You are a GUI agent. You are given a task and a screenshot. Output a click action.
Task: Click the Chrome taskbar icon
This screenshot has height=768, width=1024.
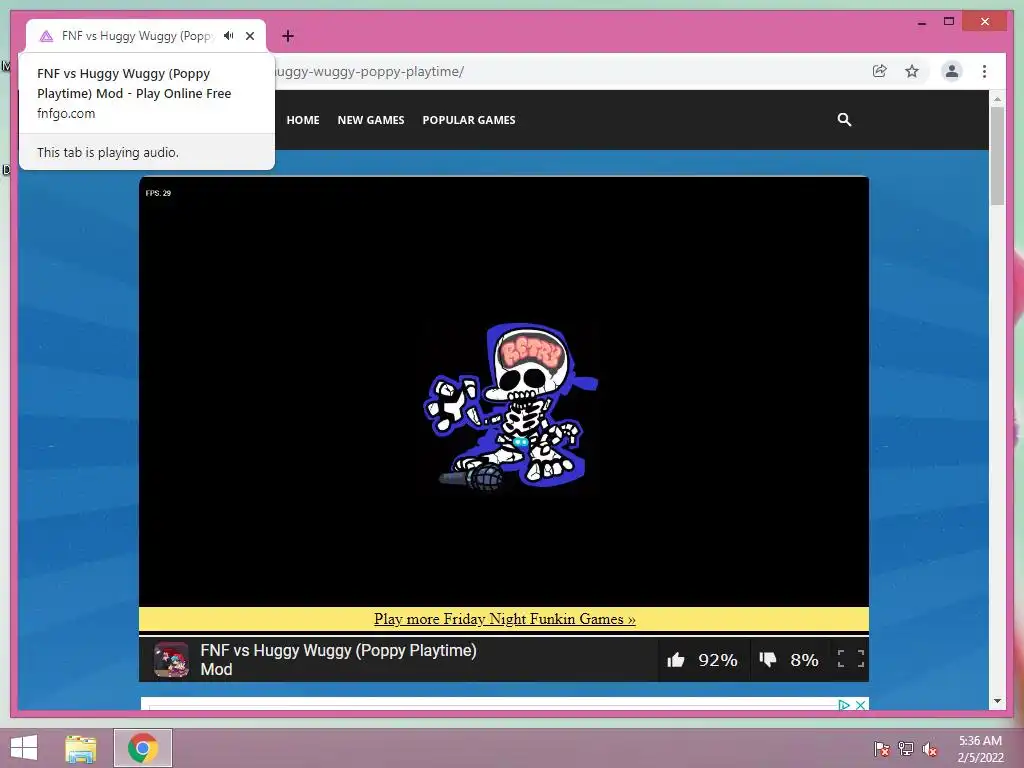(143, 748)
